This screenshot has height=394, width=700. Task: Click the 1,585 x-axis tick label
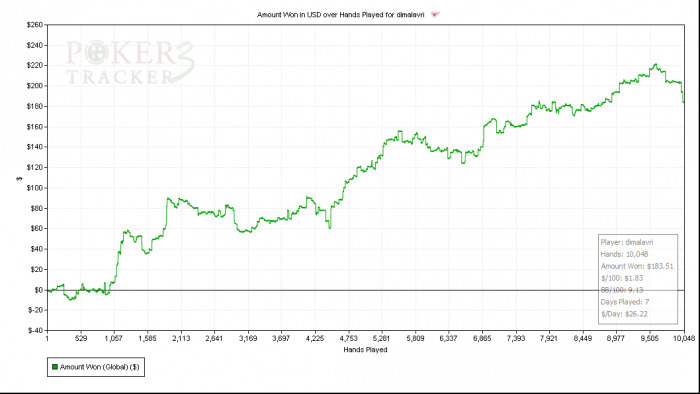tap(147, 338)
